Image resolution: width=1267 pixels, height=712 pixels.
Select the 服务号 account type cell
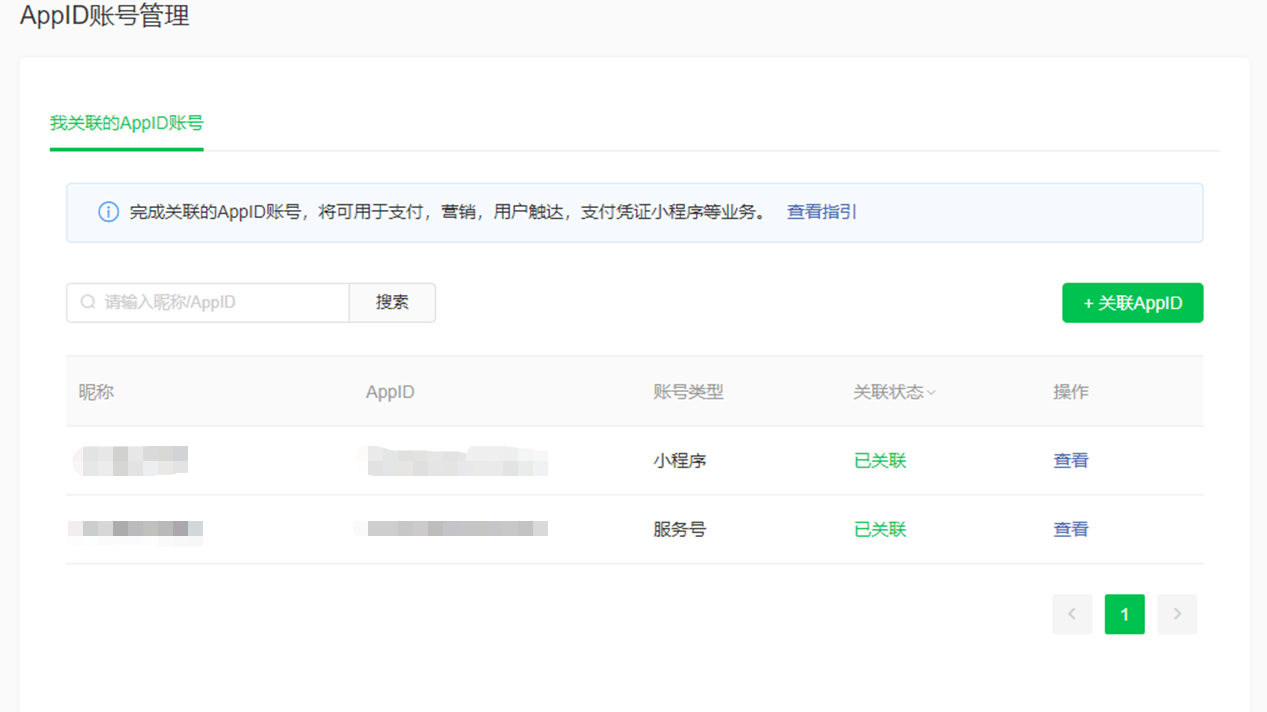click(680, 529)
